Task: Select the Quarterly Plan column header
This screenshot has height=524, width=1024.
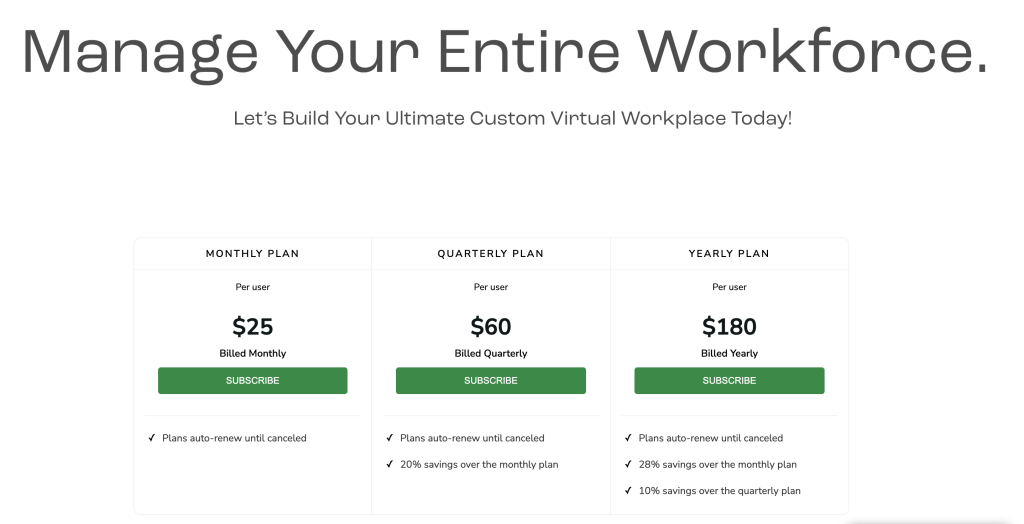Action: point(490,254)
